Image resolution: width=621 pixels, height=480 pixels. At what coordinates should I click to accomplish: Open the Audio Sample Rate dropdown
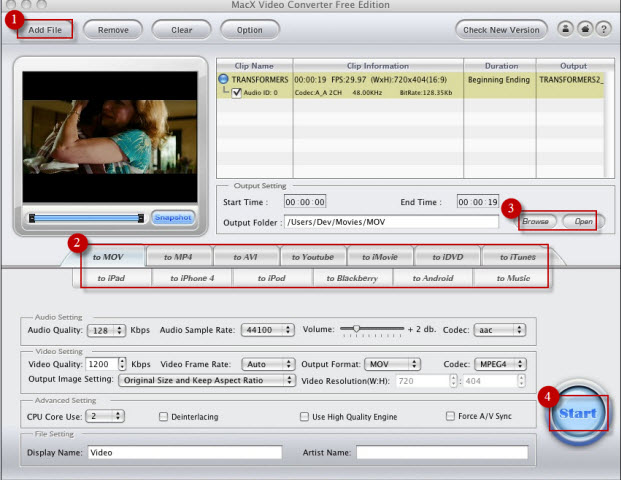(x=268, y=330)
